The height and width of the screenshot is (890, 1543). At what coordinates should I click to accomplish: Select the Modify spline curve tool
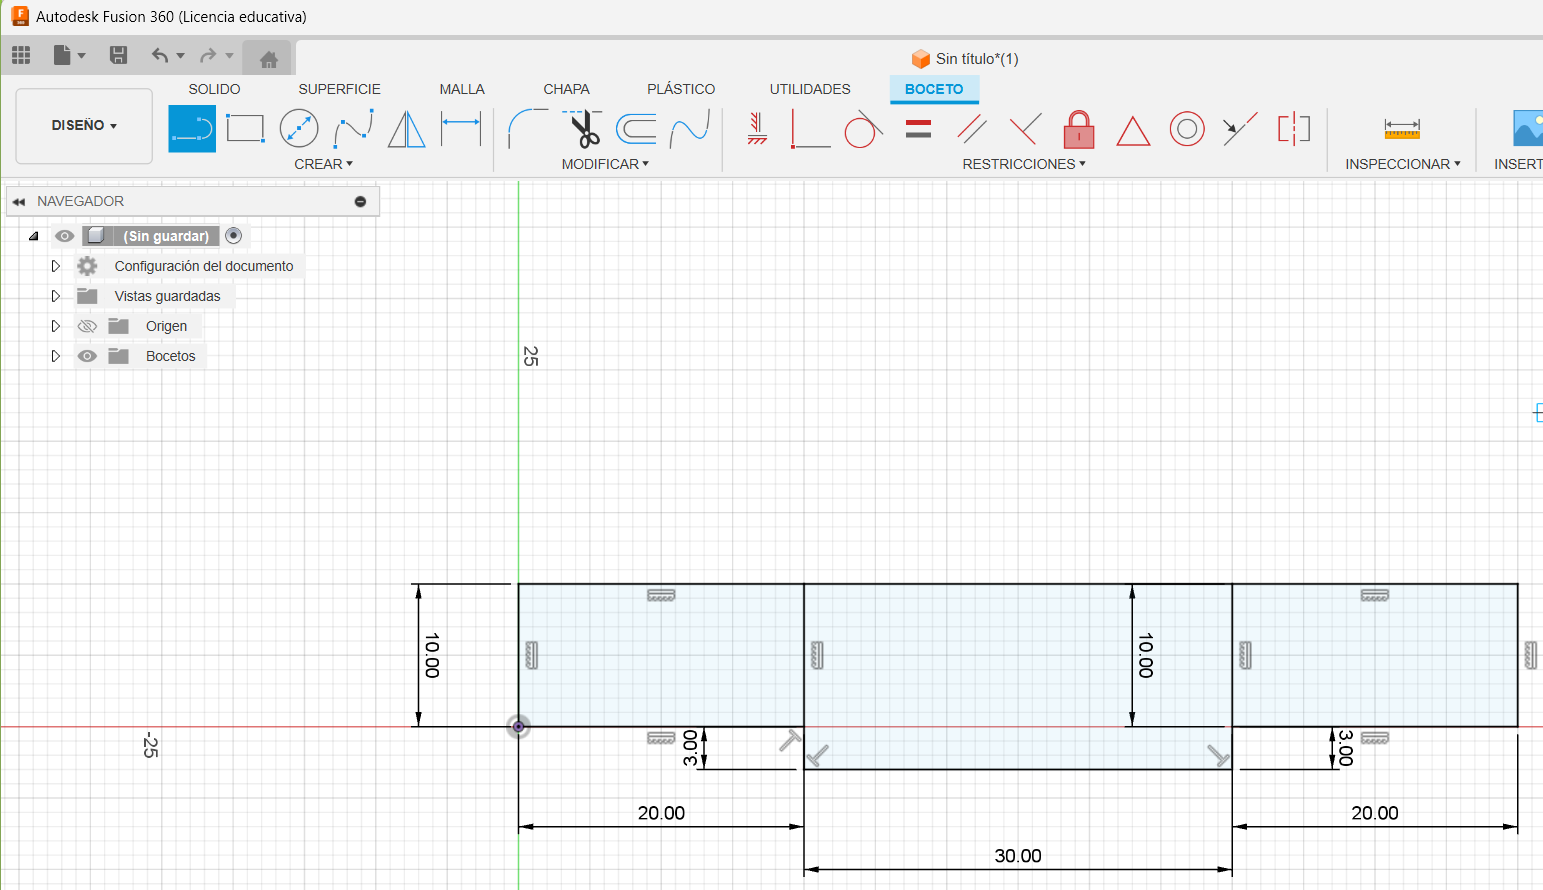pos(690,129)
